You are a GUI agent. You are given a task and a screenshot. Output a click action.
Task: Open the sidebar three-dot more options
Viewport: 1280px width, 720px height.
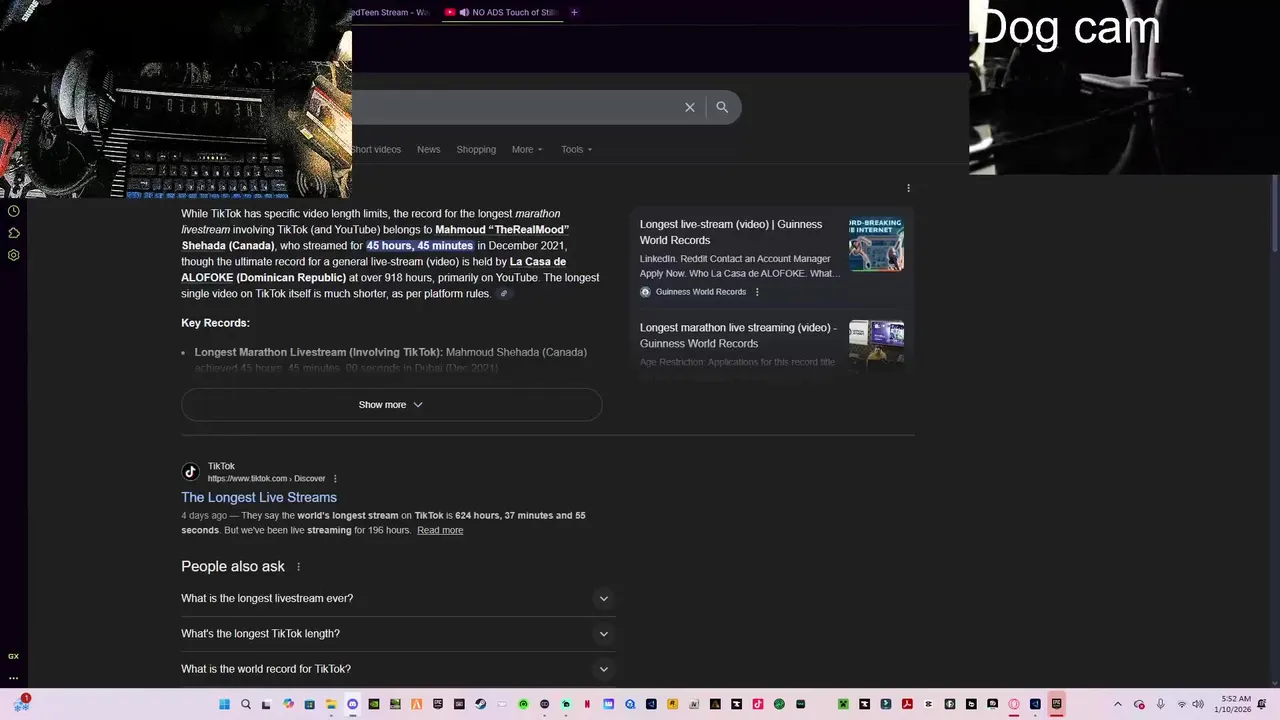click(x=13, y=678)
